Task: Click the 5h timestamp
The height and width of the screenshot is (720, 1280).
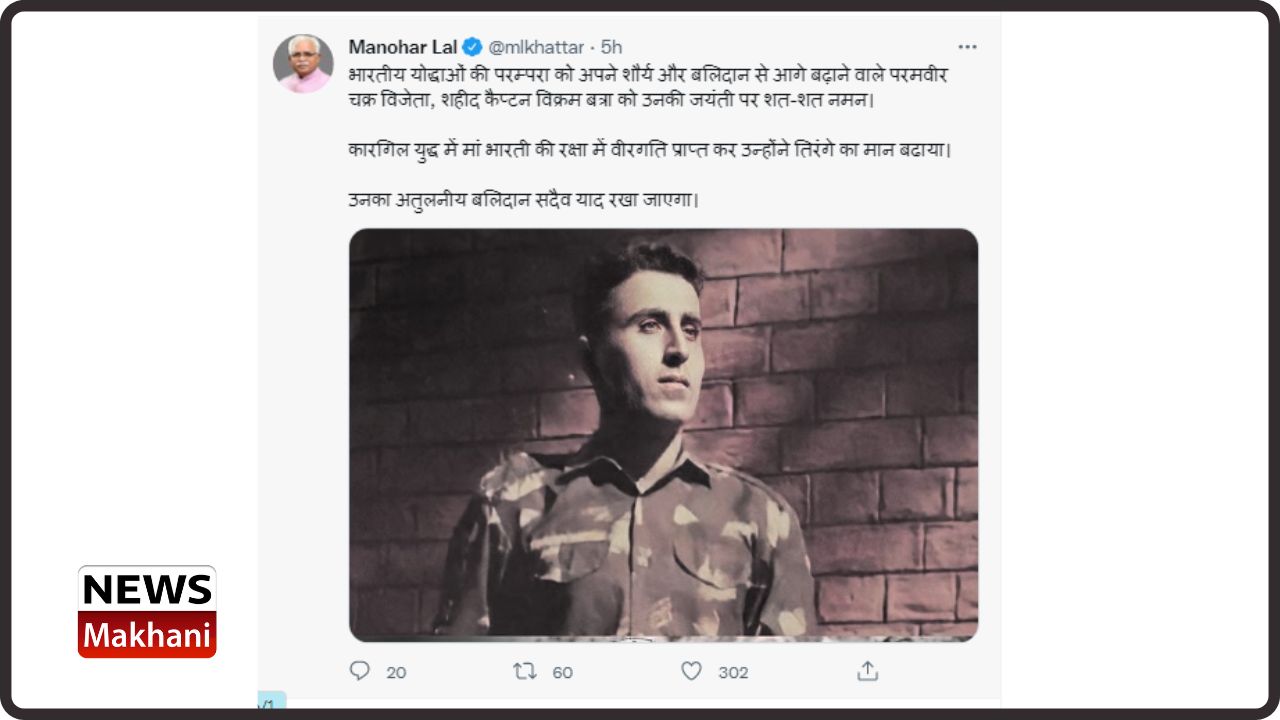Action: click(x=611, y=47)
